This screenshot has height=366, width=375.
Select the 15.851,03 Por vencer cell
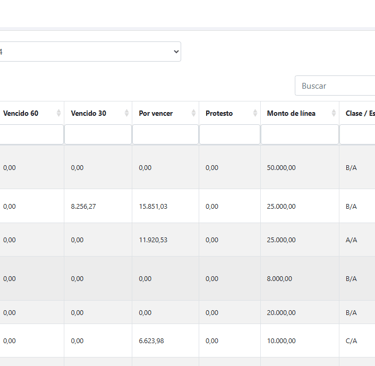[153, 207]
